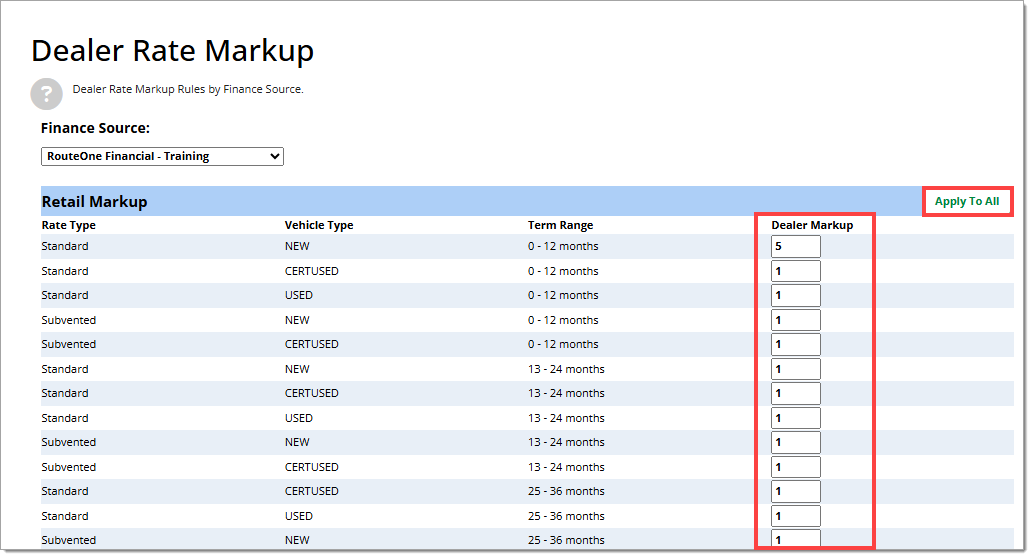
Task: Focus markup field for Standard USED 0-12 months
Action: [795, 295]
